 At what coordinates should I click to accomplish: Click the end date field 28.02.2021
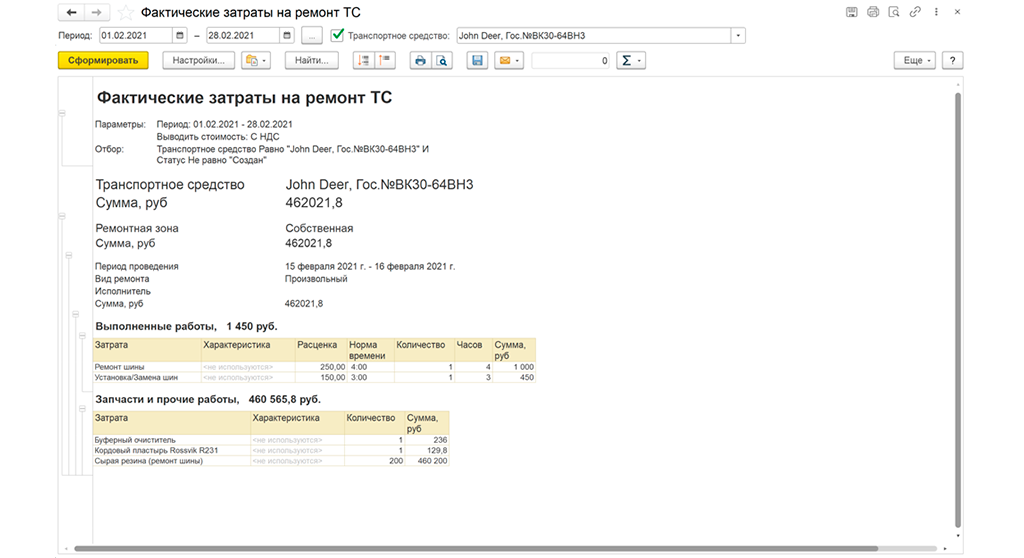243,36
